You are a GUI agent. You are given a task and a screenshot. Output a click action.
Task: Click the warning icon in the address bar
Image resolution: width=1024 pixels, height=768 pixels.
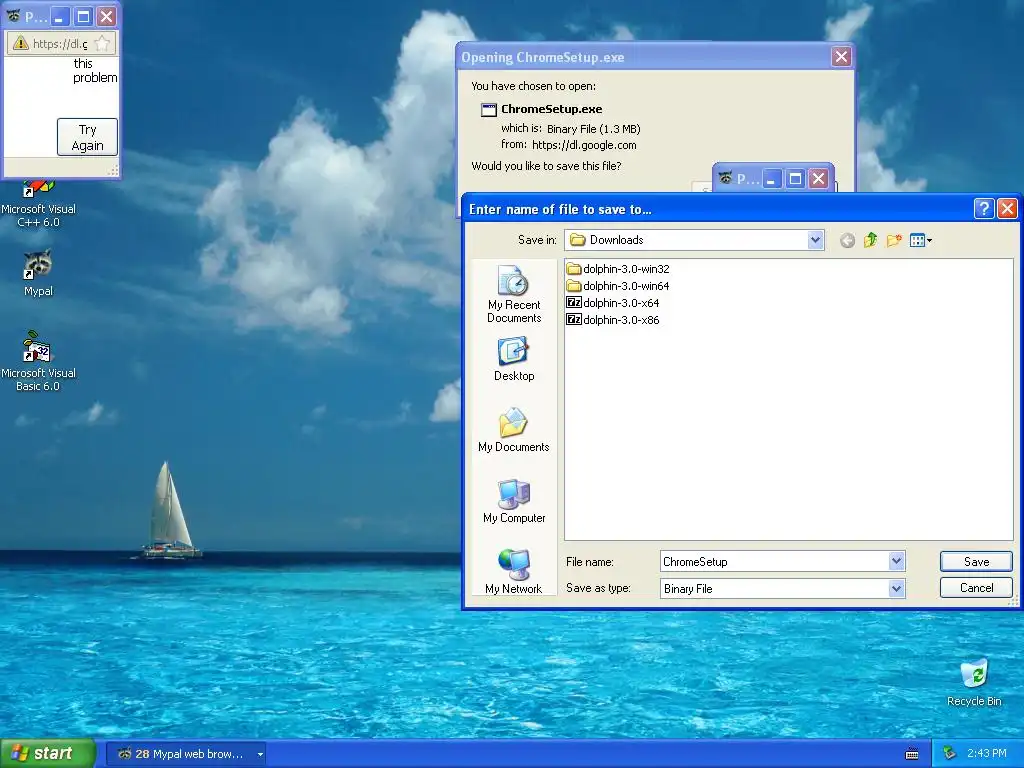click(x=20, y=43)
